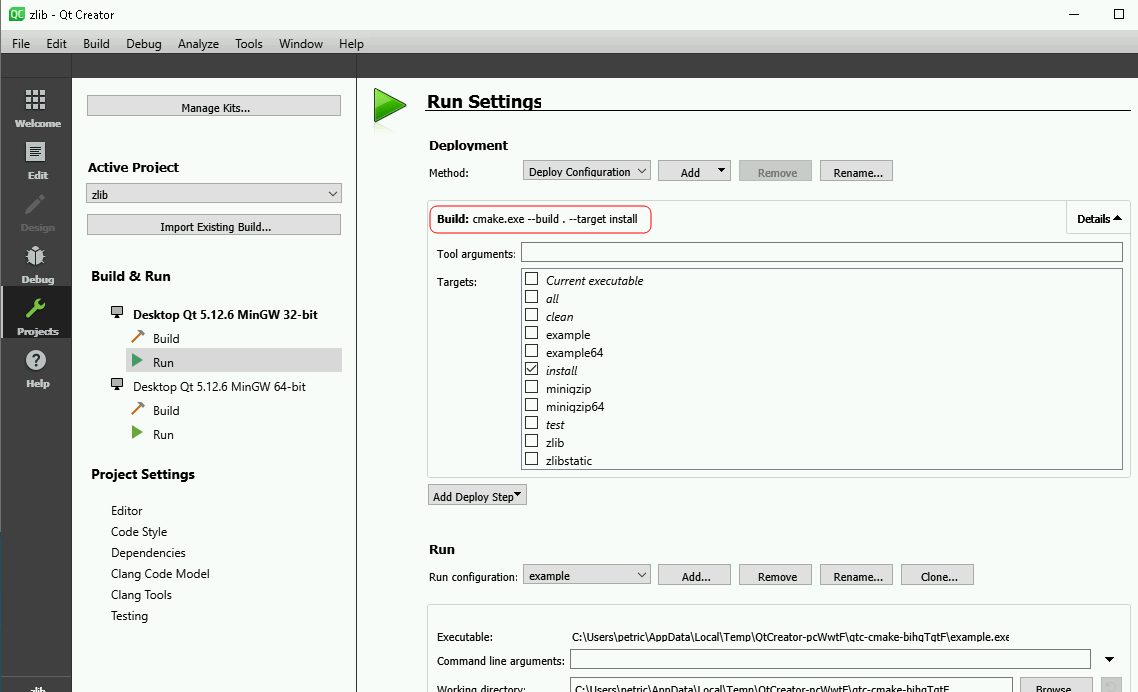Click the Qt Creator logo in title bar
1138x692 pixels.
click(x=16, y=15)
